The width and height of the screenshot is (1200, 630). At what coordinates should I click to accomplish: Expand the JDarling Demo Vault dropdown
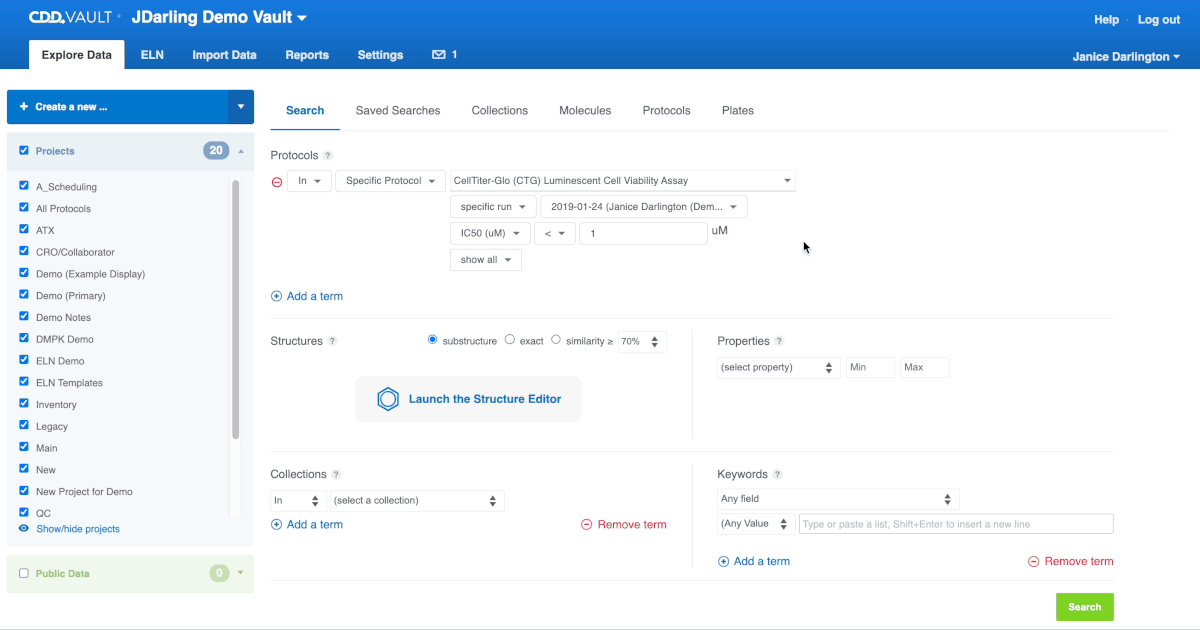click(x=302, y=18)
